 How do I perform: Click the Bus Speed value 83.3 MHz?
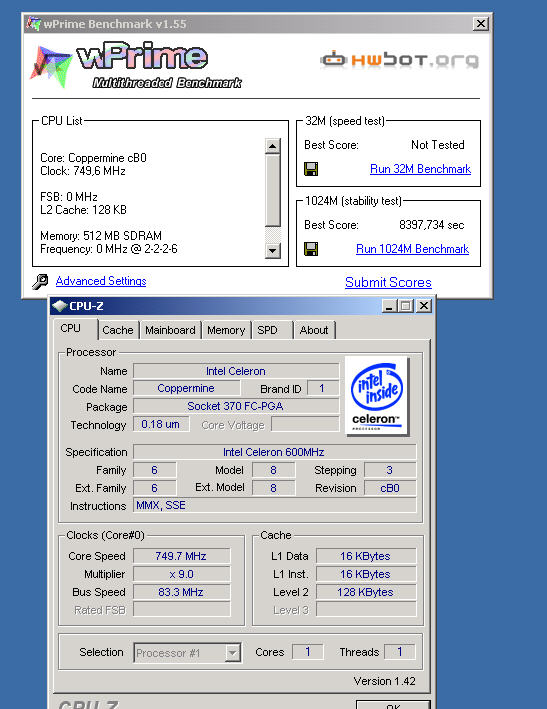[181, 592]
